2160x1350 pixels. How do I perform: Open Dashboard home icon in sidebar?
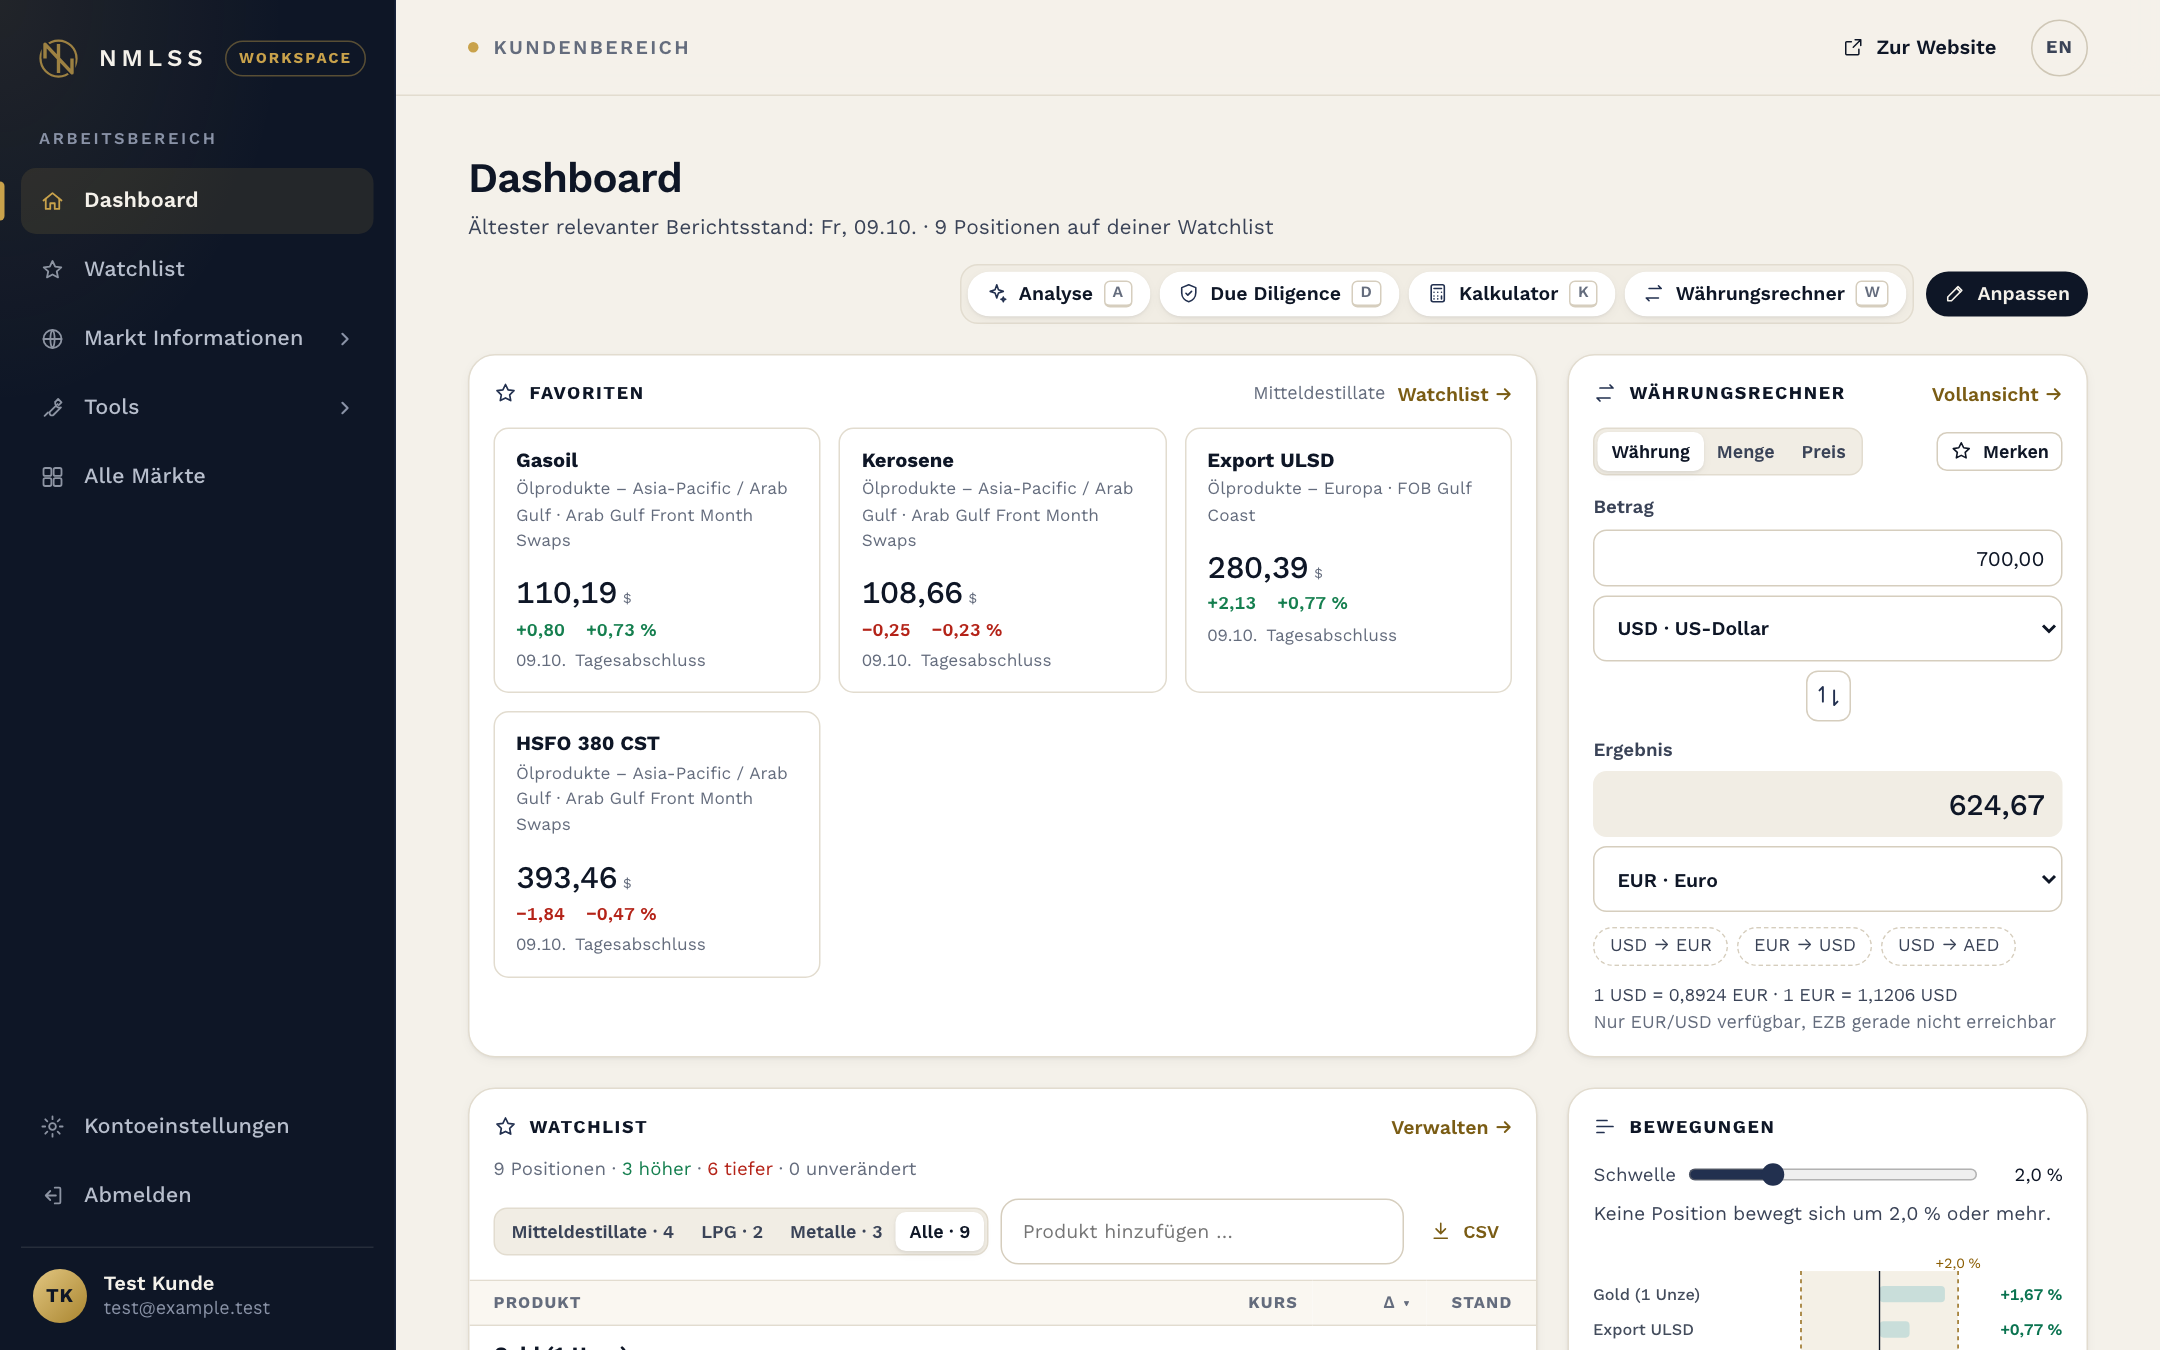[x=53, y=201]
